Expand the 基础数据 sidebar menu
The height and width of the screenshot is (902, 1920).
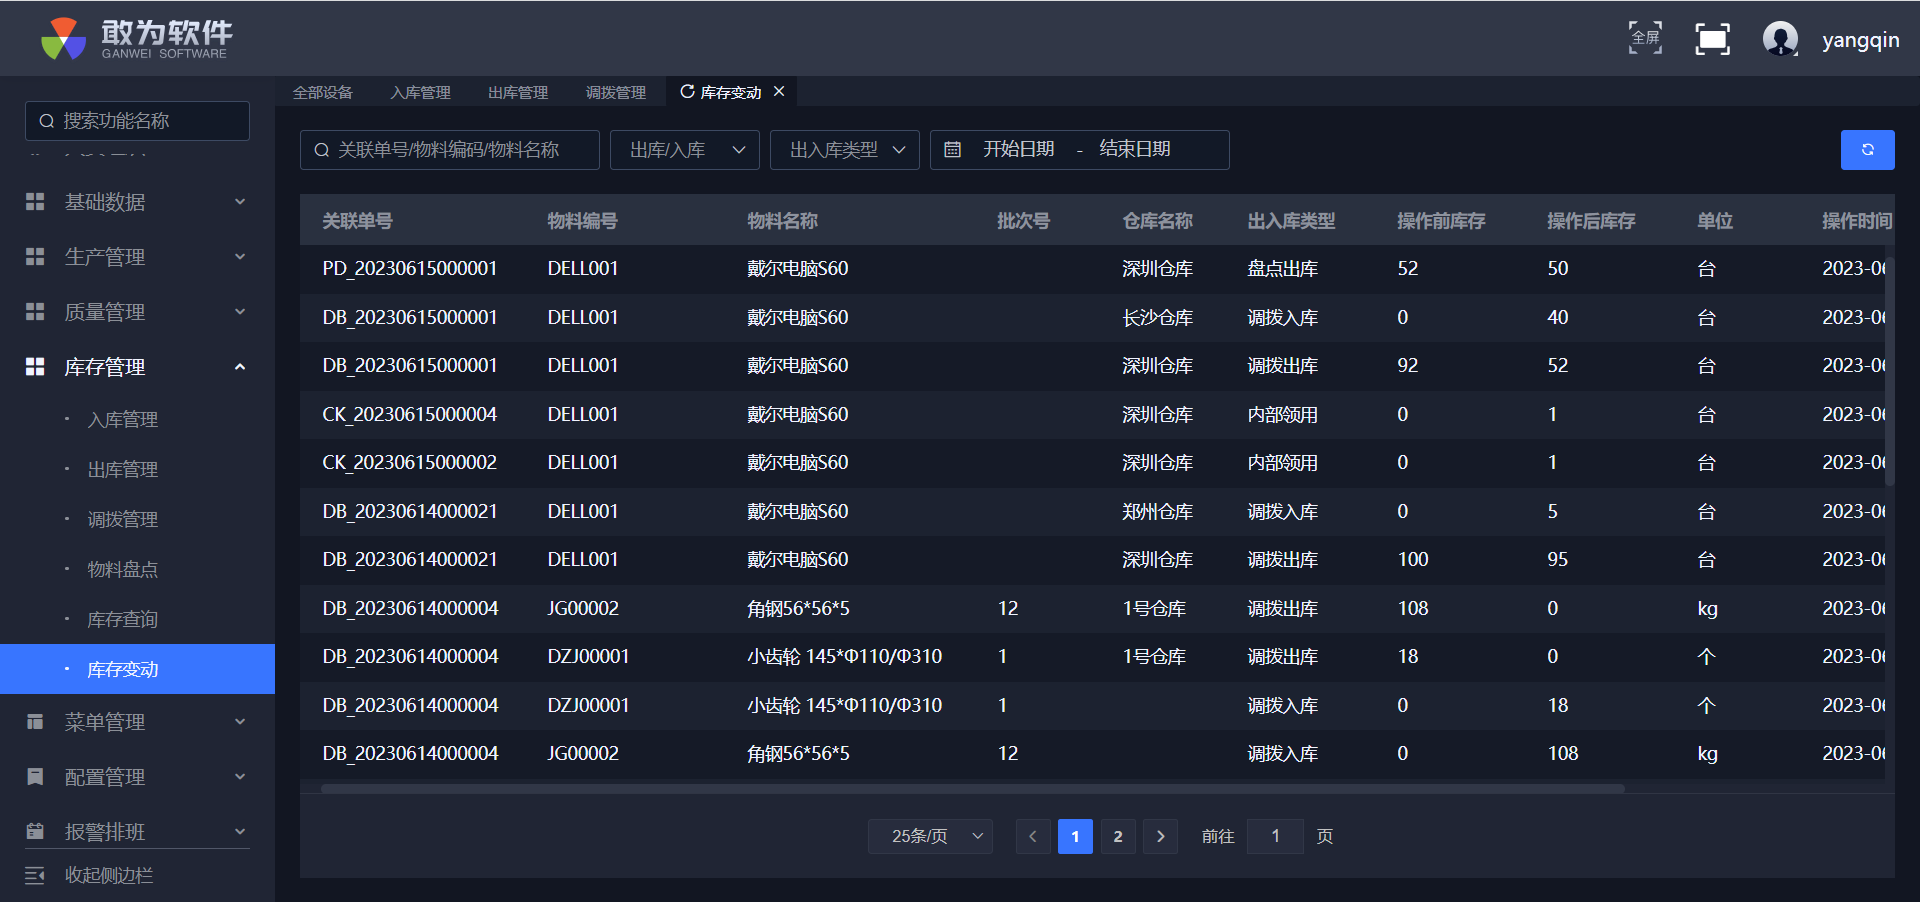point(137,202)
